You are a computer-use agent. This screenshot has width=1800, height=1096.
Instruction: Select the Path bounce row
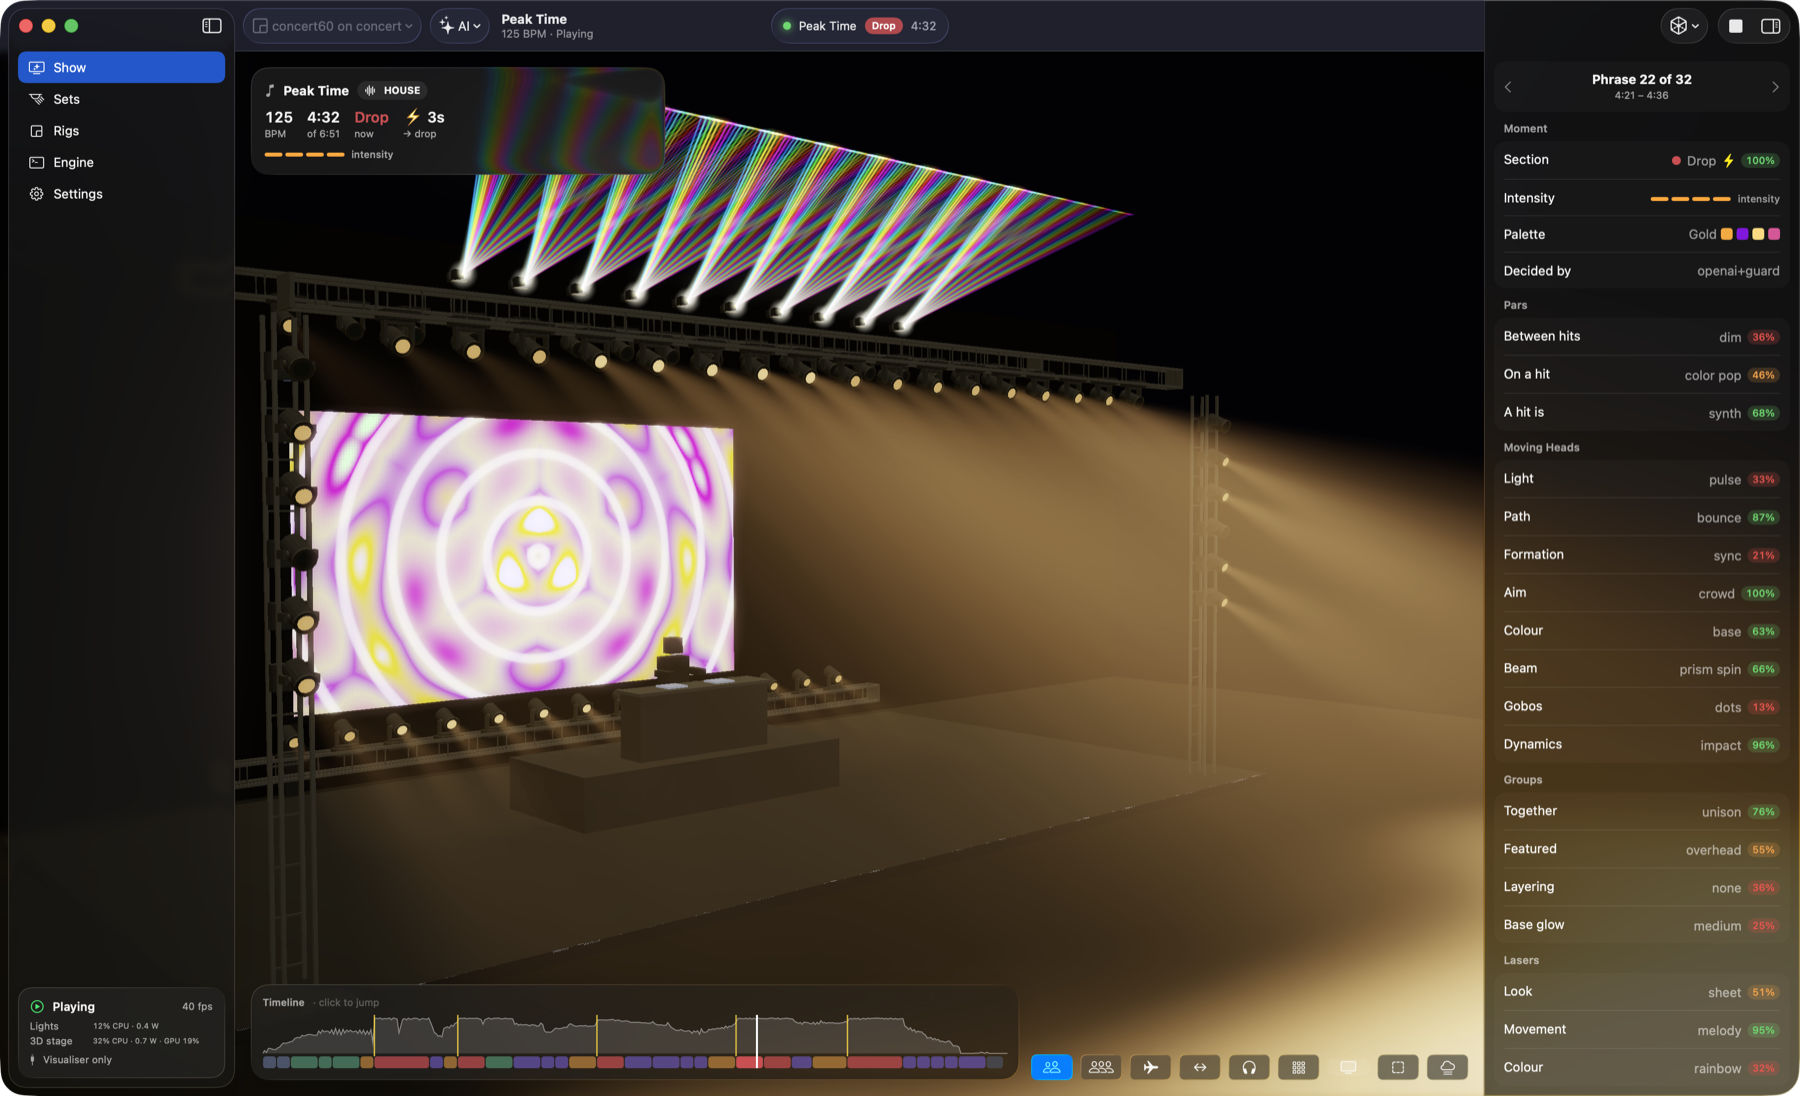coord(1641,517)
